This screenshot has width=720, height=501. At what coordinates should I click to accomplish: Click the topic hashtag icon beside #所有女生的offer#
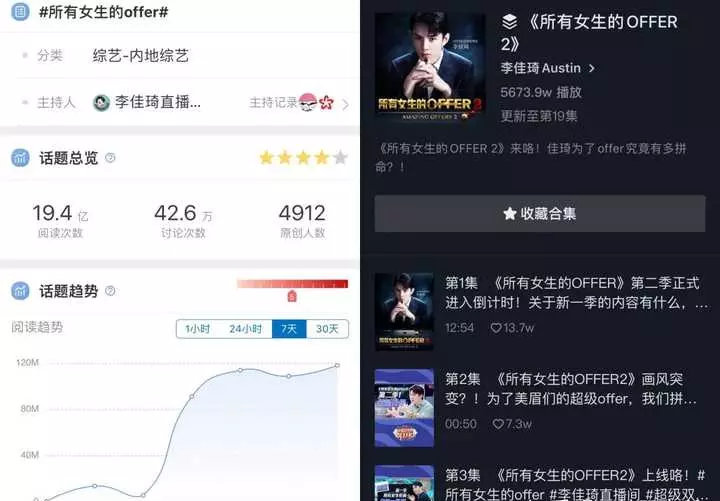[x=20, y=12]
